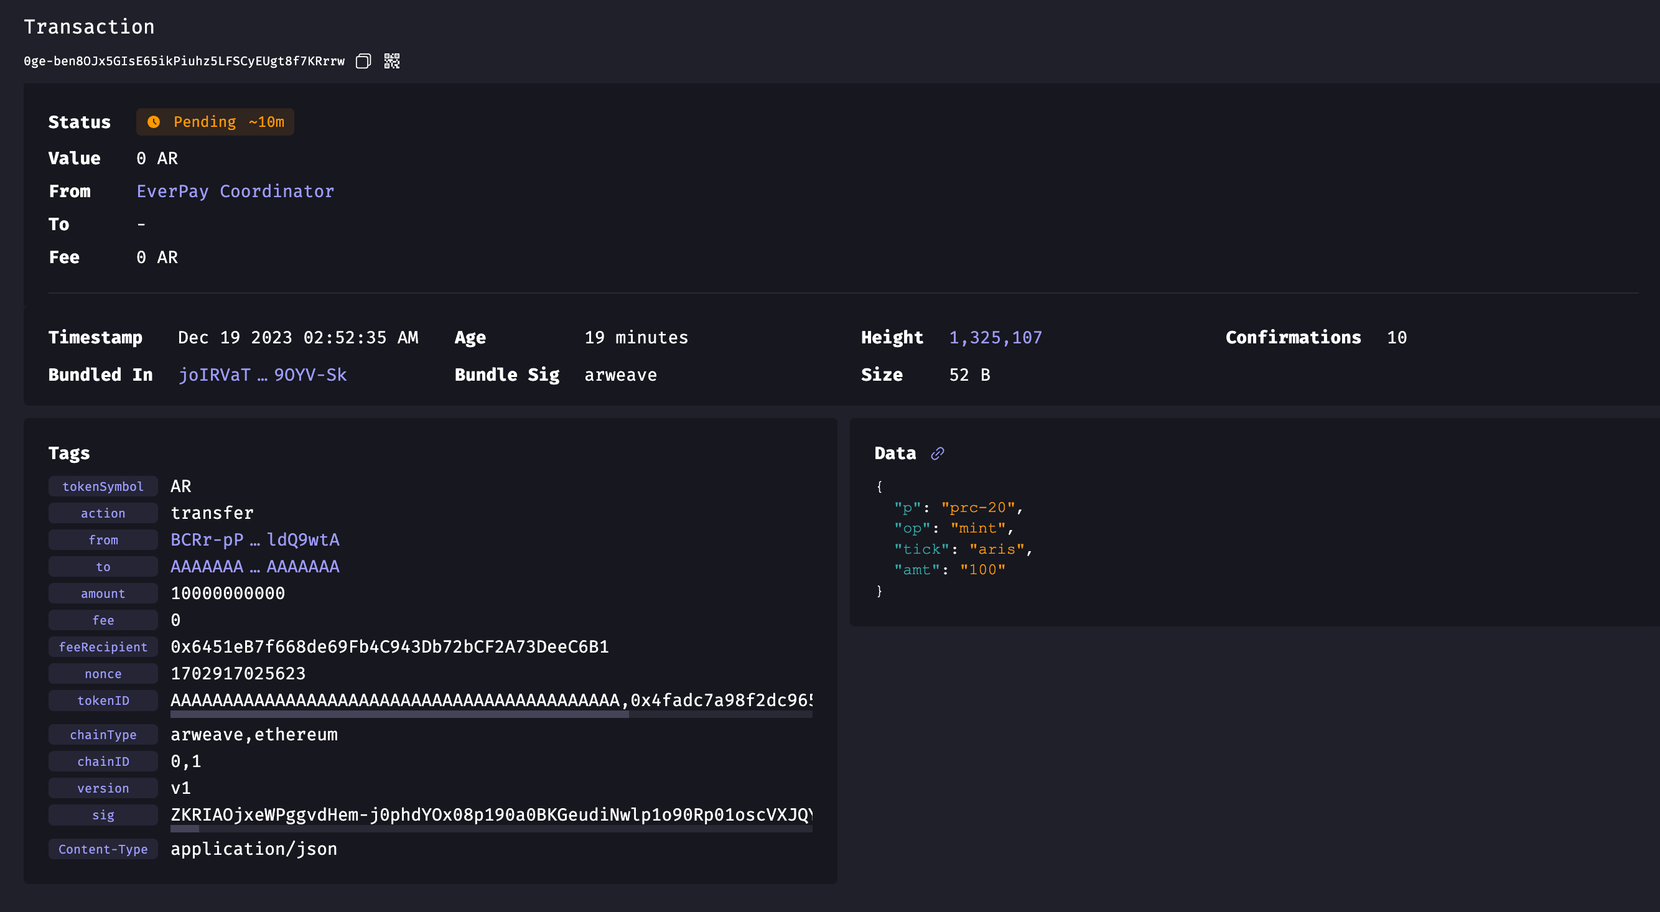The height and width of the screenshot is (912, 1660).
Task: Open sender address BCRr-pP … ldQ9wtA
Action: point(254,539)
